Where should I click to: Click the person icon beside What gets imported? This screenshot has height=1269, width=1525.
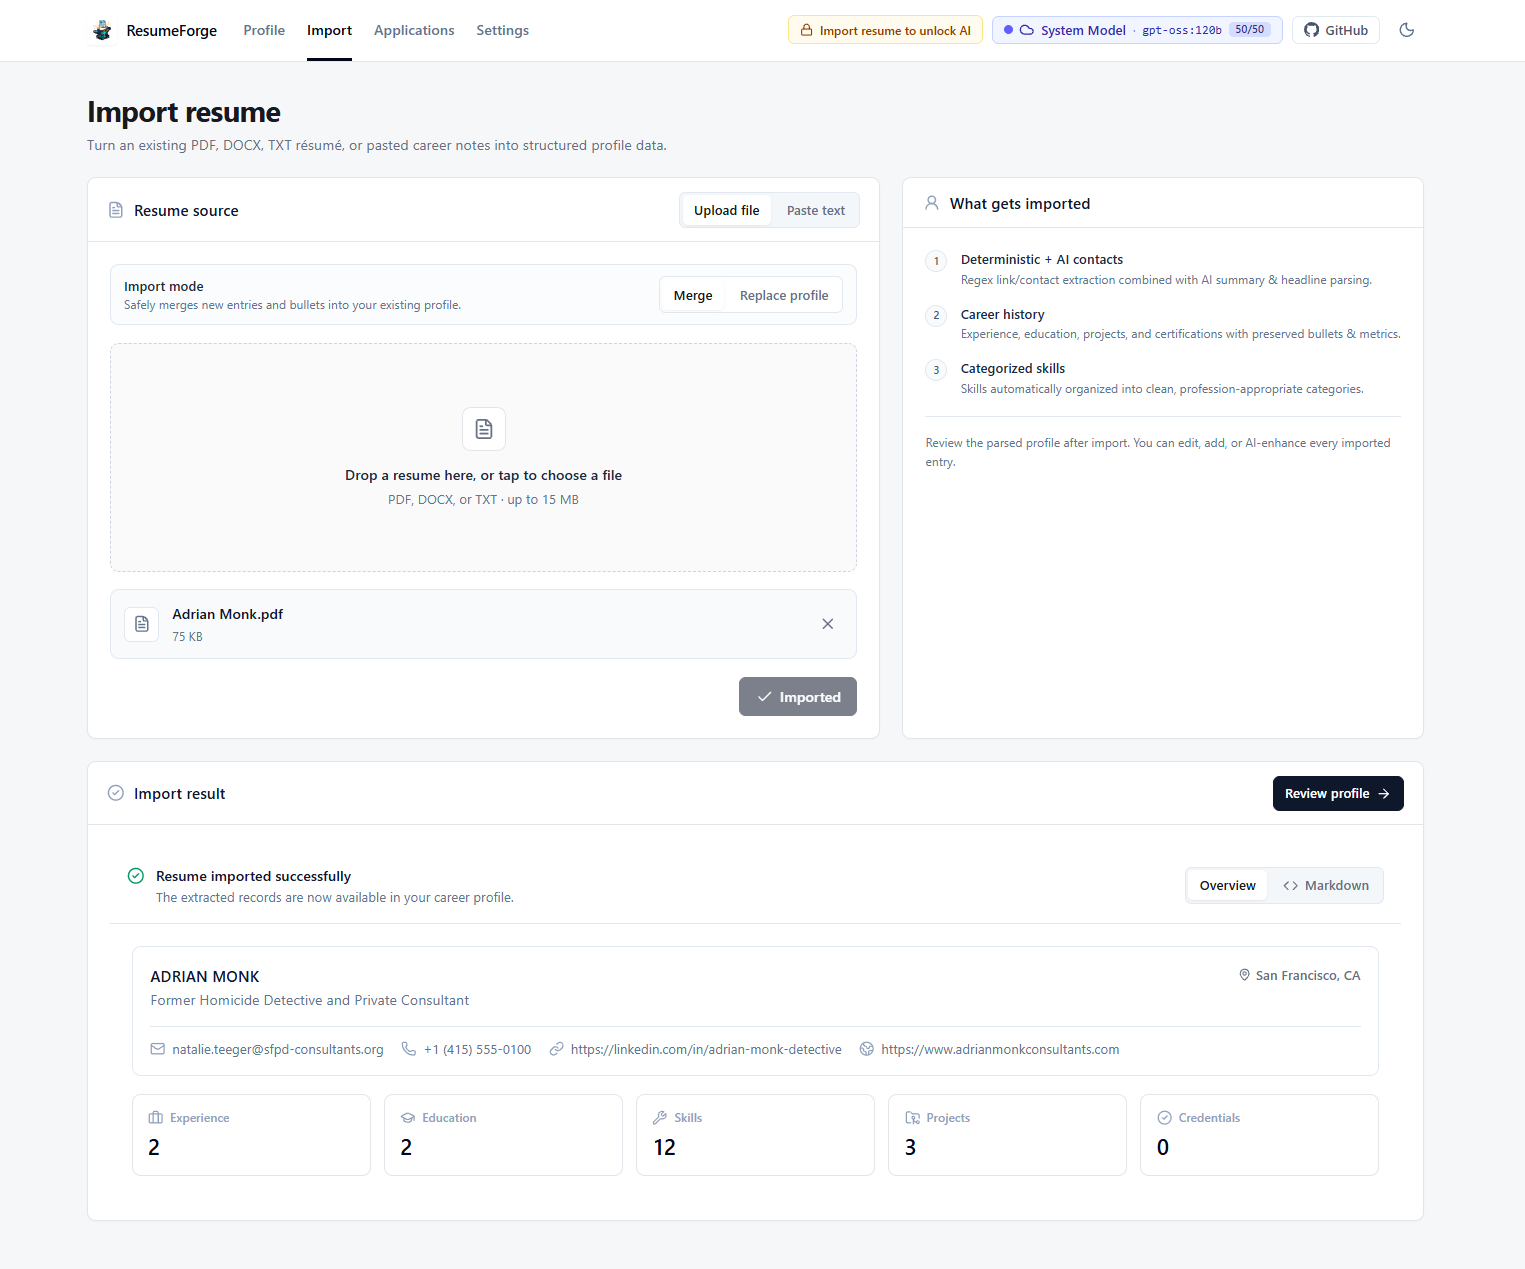(932, 203)
